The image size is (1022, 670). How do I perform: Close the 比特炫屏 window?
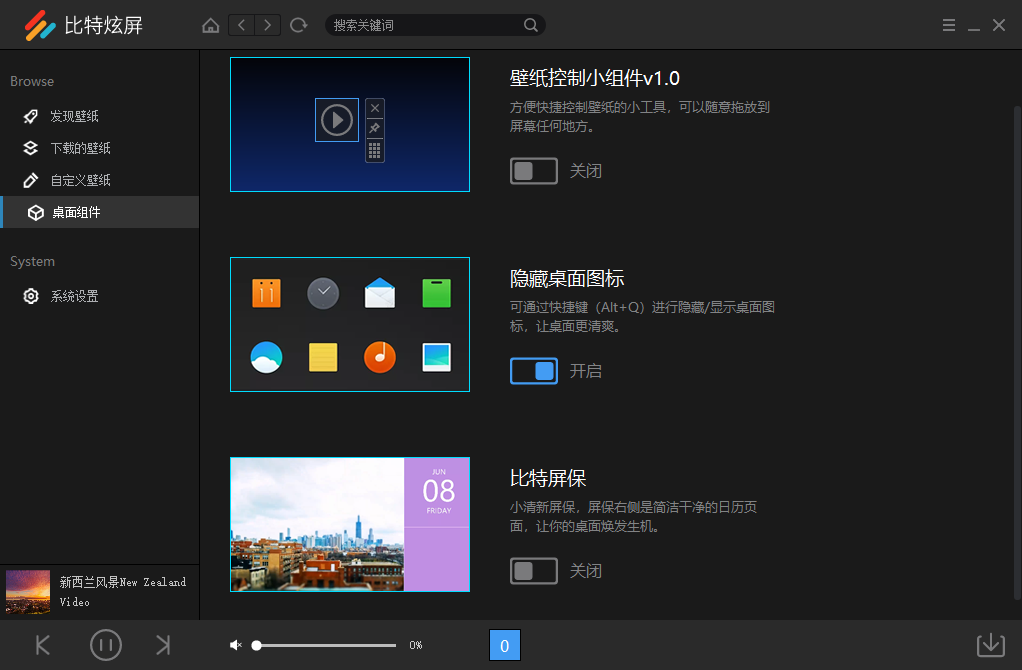click(x=999, y=25)
